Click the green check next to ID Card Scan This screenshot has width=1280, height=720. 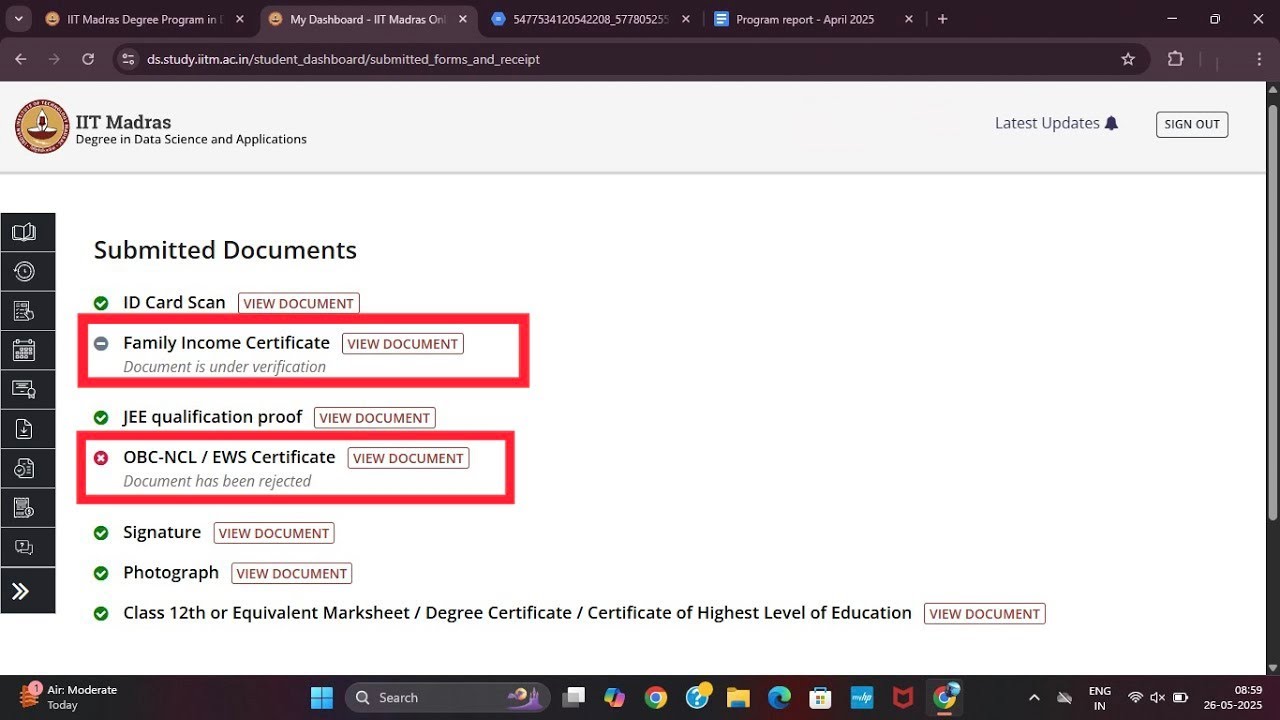click(101, 303)
